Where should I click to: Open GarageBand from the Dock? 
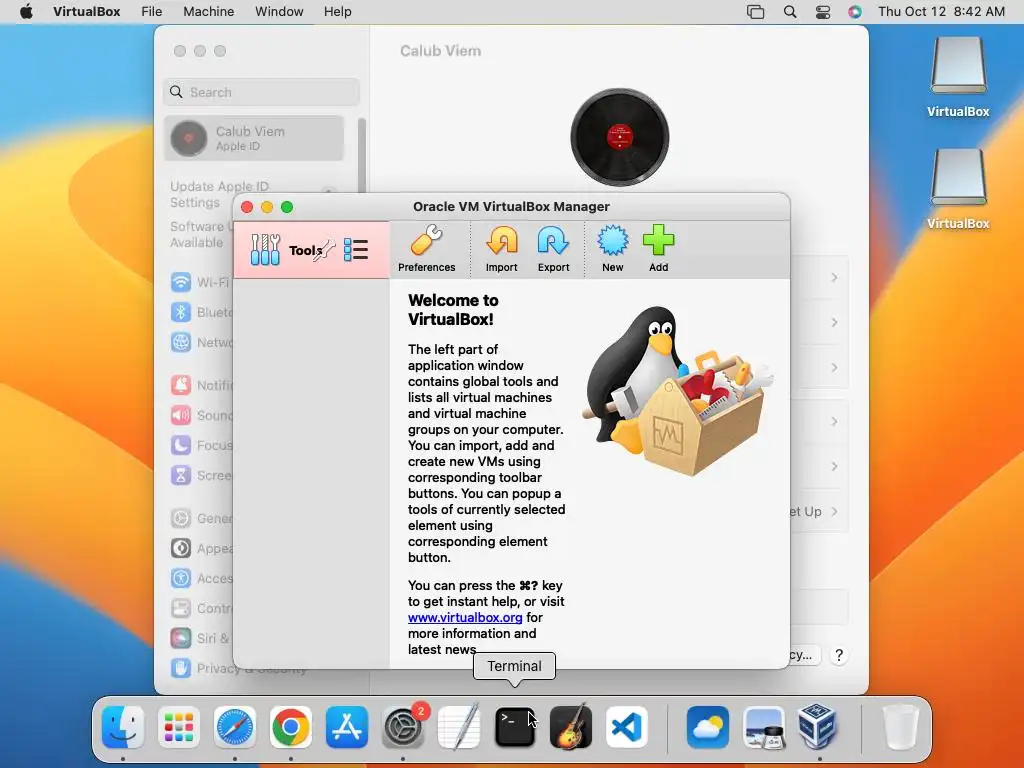[571, 727]
